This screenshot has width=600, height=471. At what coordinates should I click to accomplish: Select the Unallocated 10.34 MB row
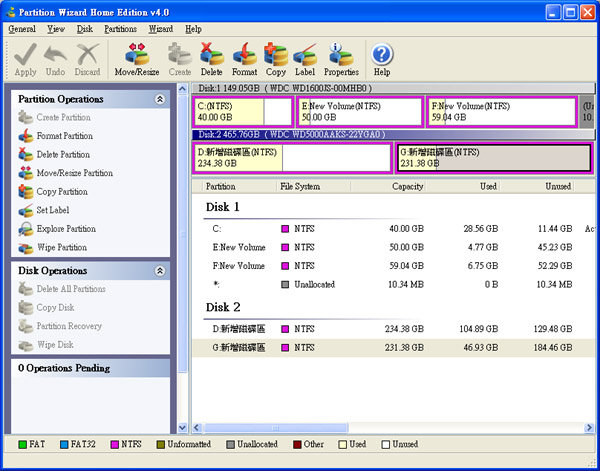[393, 285]
